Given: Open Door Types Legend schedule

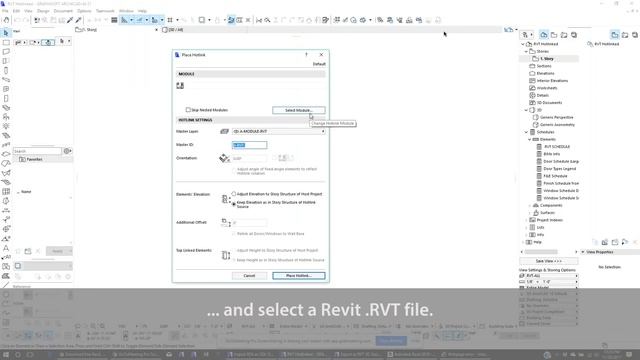Looking at the screenshot, I should pos(559,169).
